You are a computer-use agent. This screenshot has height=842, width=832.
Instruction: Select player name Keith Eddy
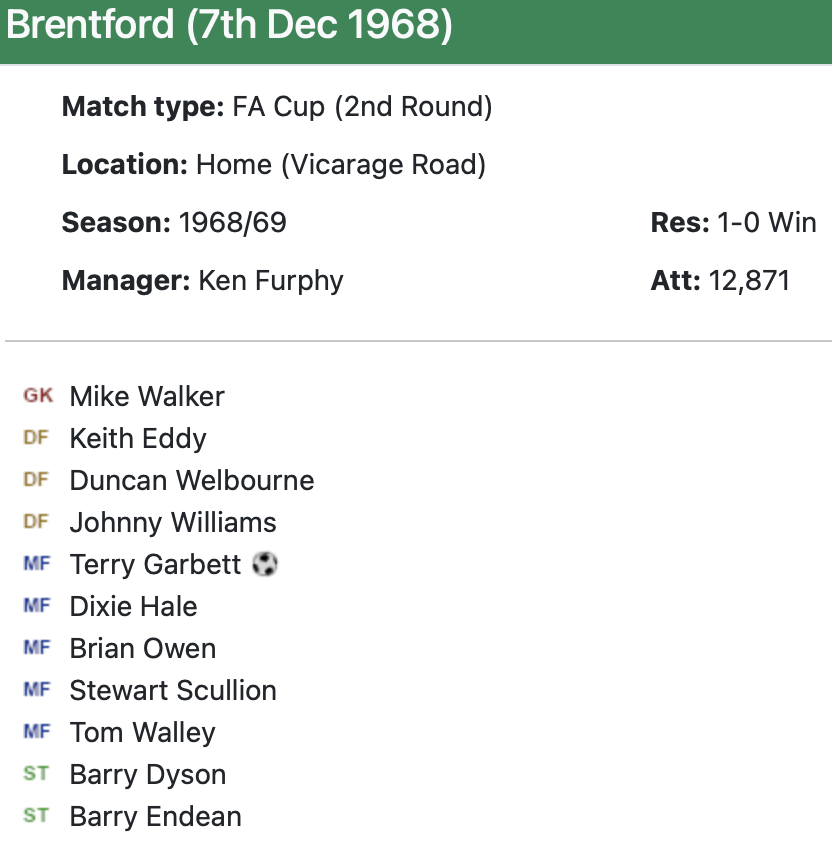pos(138,438)
